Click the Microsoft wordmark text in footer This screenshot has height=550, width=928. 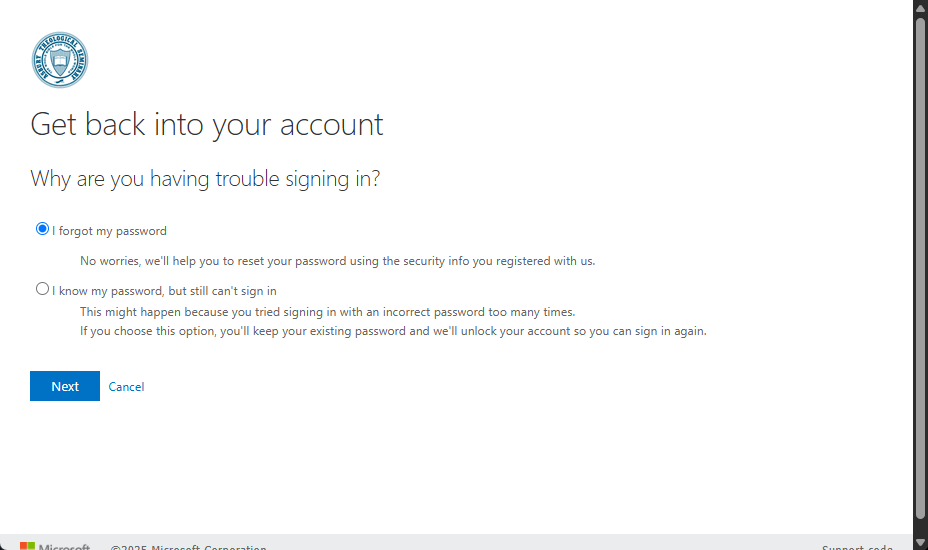coord(65,547)
